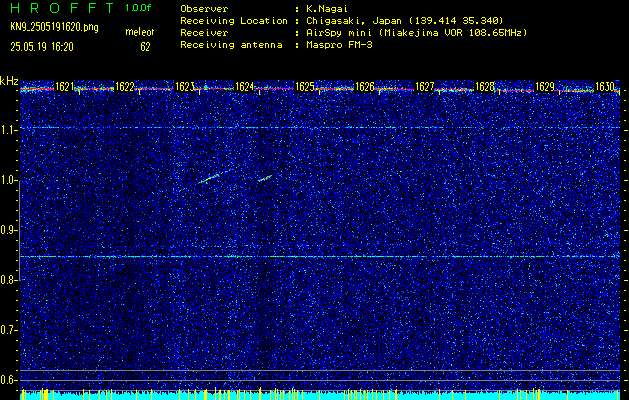Image resolution: width=629 pixels, height=400 pixels.
Task: Click the 1630 time marker
Action: point(605,87)
